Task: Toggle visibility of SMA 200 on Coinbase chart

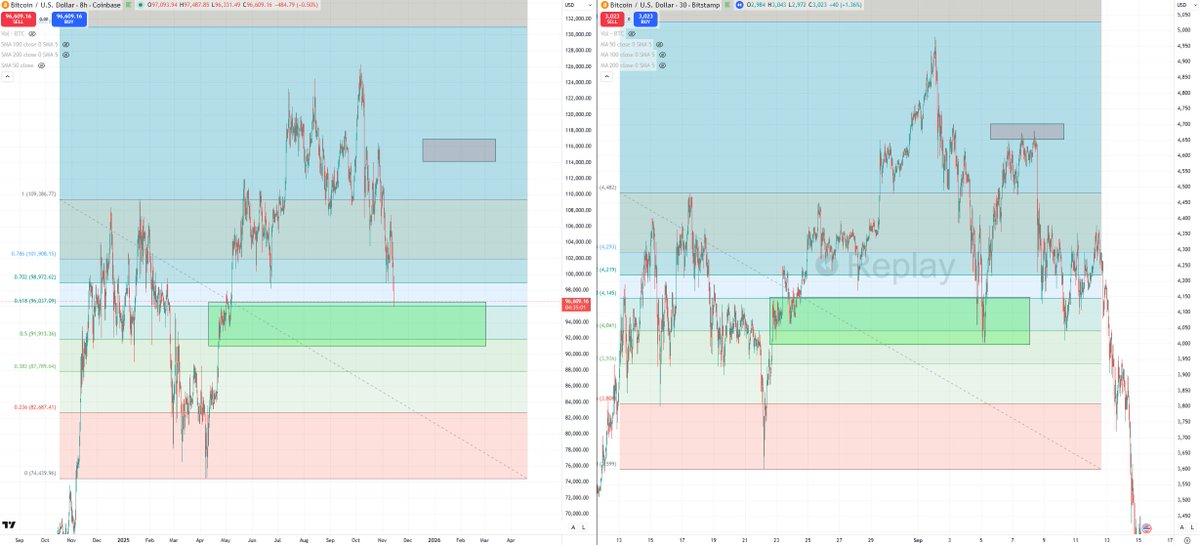Action: tap(65, 55)
